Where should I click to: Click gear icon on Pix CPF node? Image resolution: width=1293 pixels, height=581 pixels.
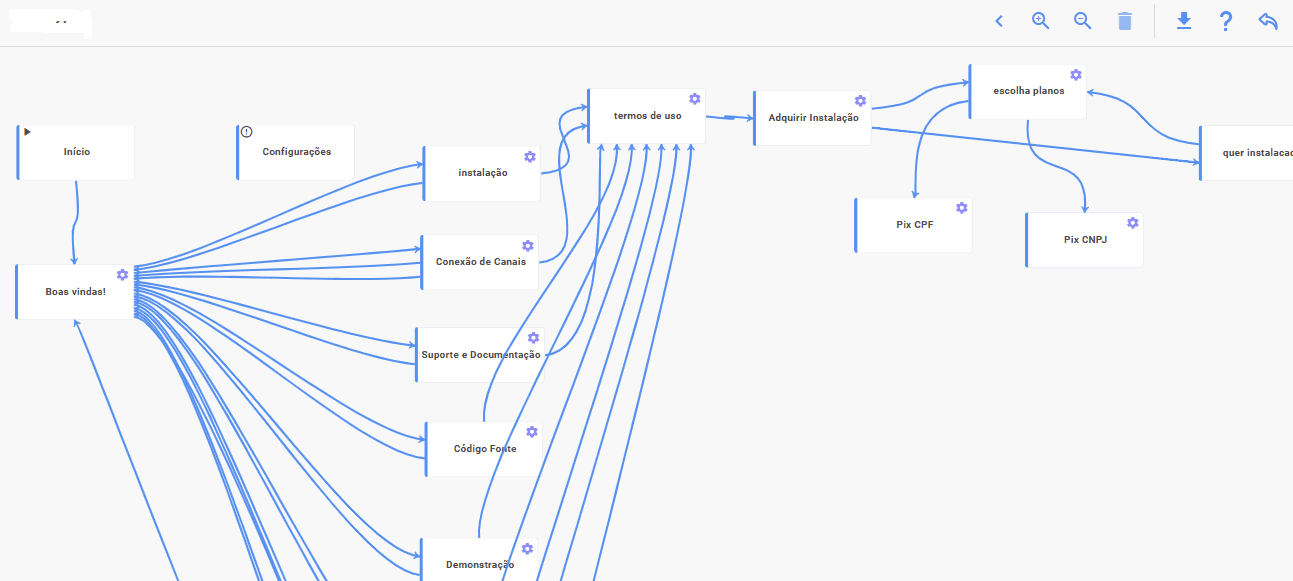(x=961, y=208)
